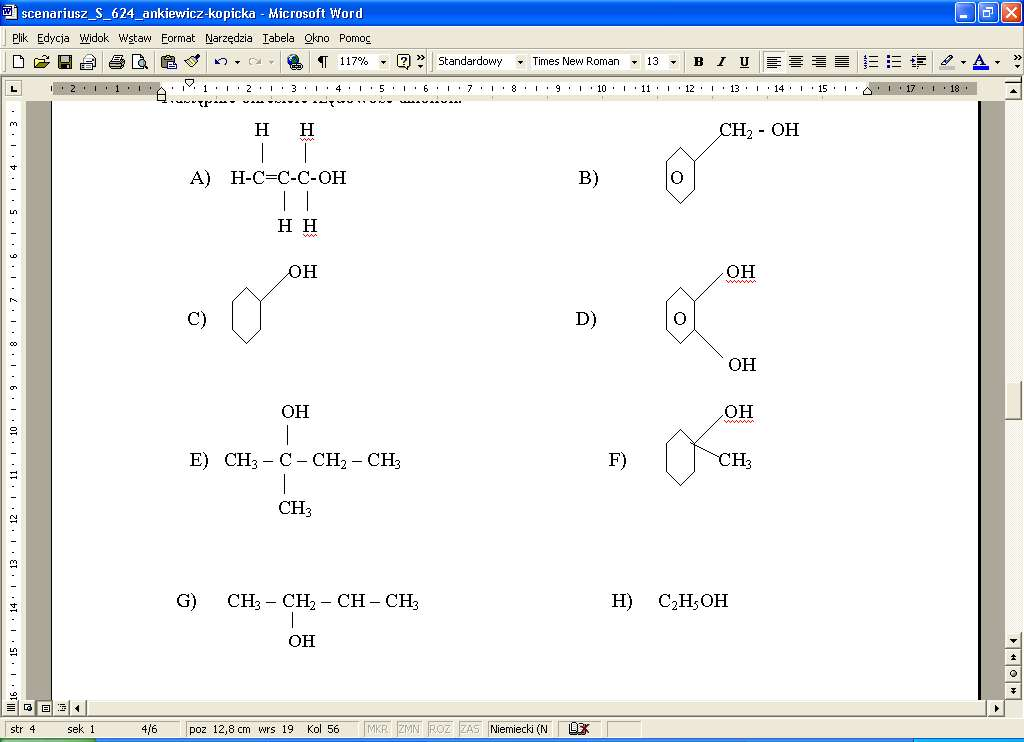Open the Times New Roman font dropdown
The height and width of the screenshot is (742, 1024).
(633, 61)
